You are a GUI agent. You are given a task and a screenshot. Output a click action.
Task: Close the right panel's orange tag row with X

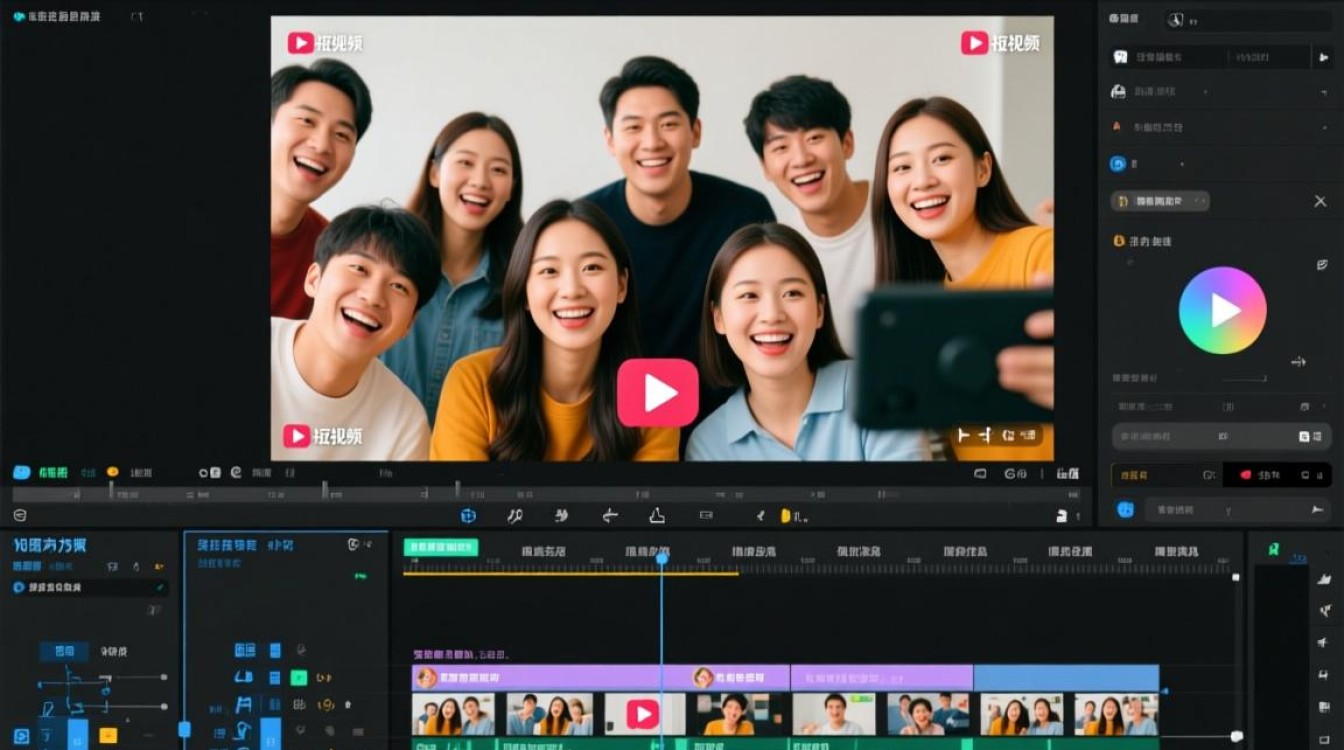[x=1320, y=201]
